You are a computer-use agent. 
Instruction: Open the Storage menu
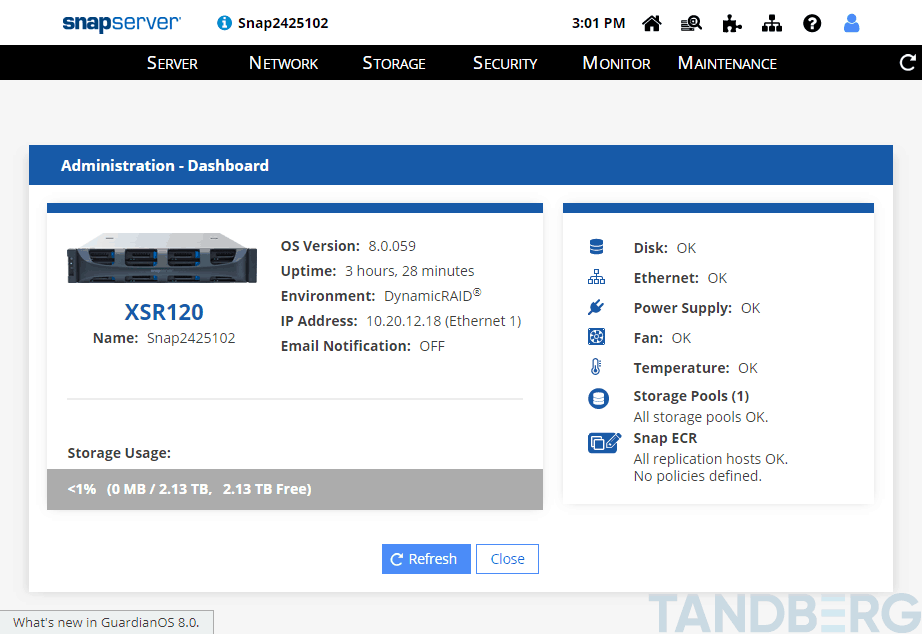pyautogui.click(x=393, y=63)
